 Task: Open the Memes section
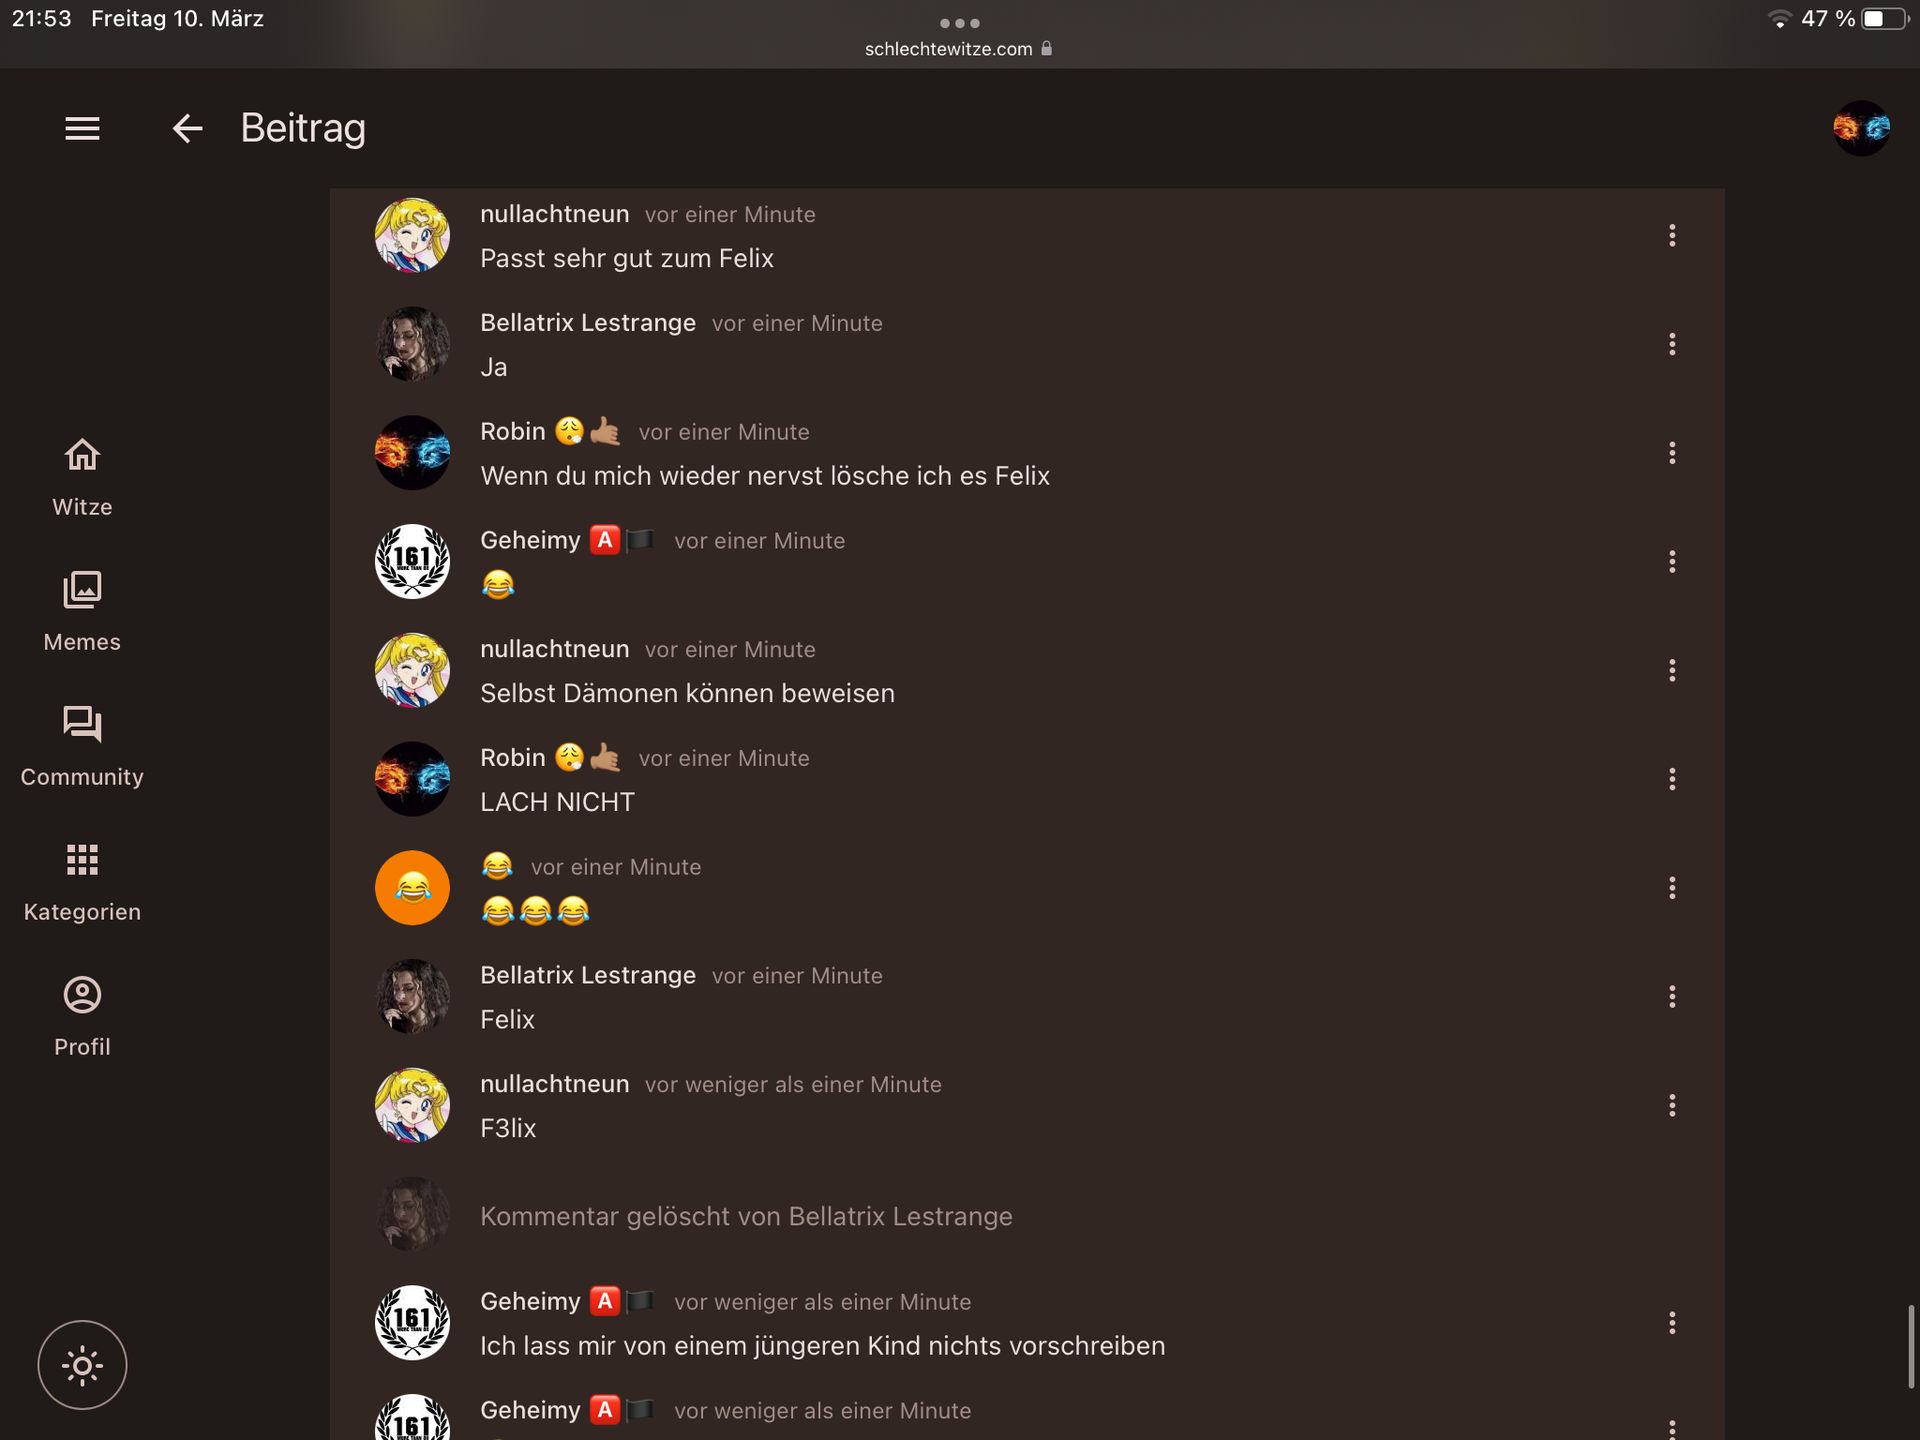82,612
